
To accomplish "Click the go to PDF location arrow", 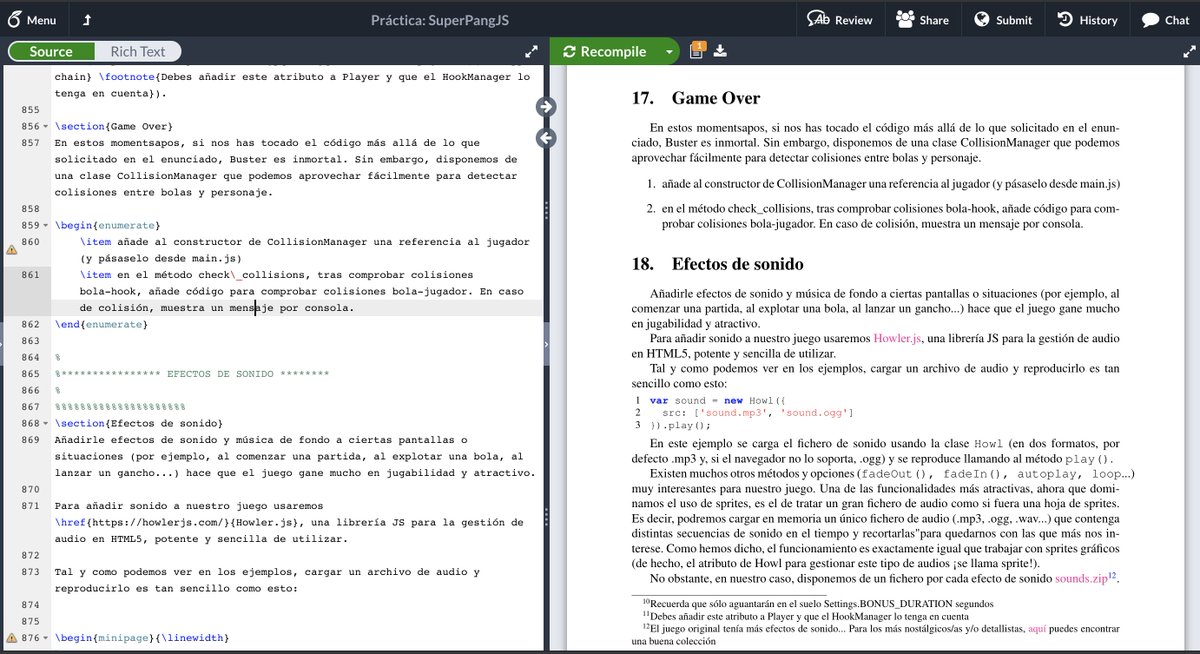I will pos(545,106).
